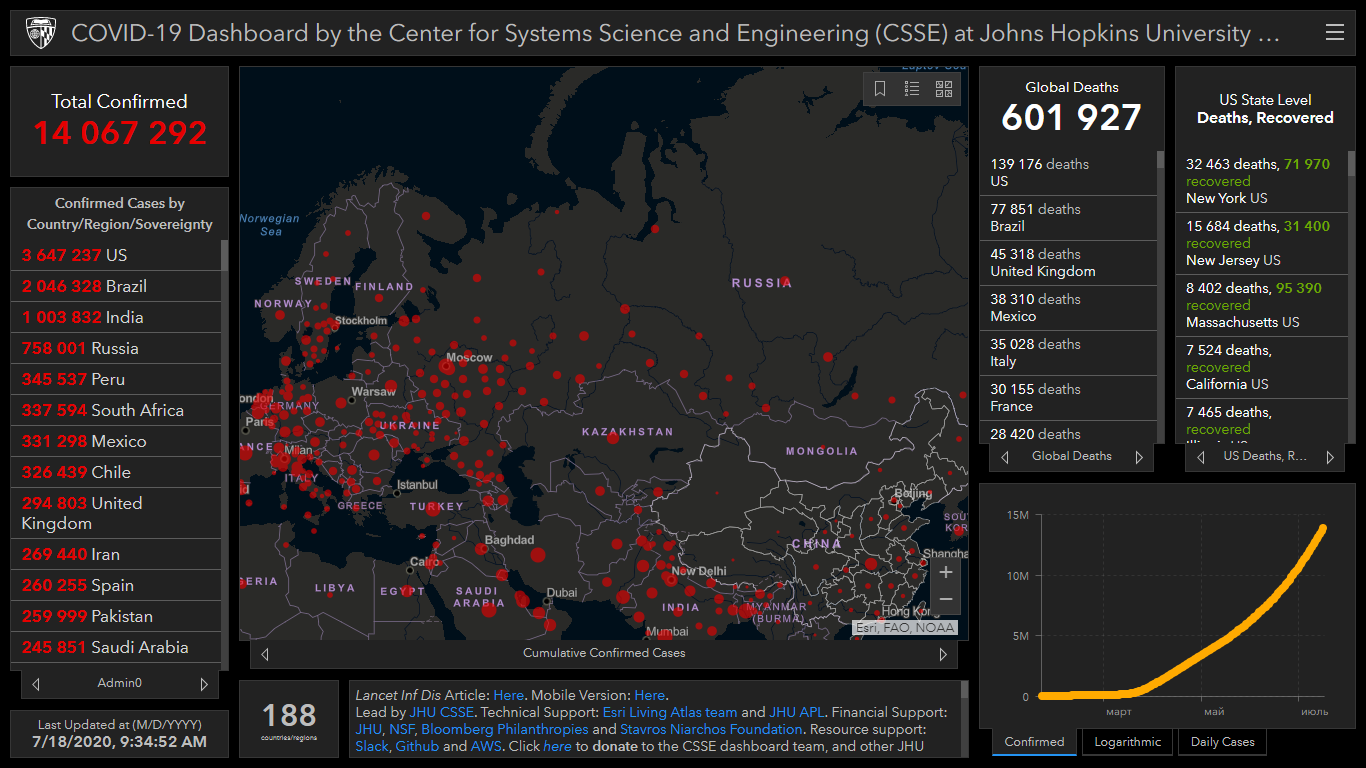The height and width of the screenshot is (768, 1366).
Task: Switch chart to Logarithmic tab
Action: pyautogui.click(x=1127, y=742)
